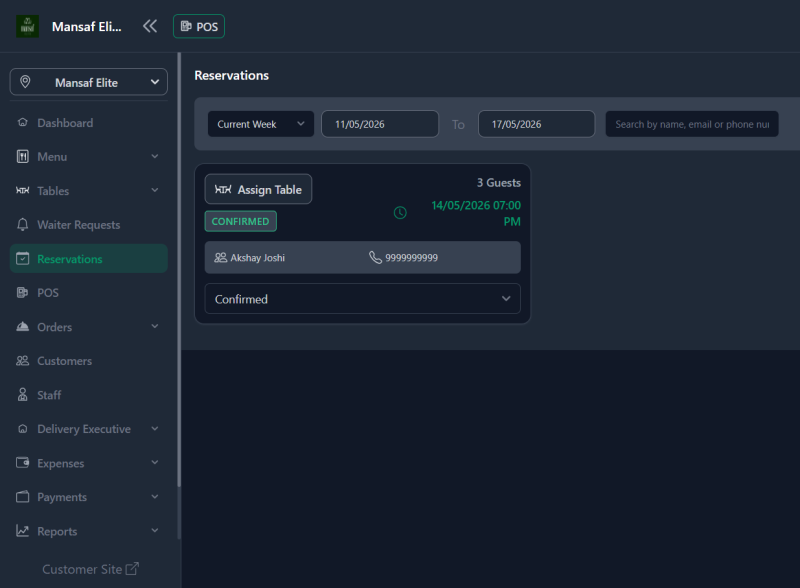Click the guest people icon beside Akshay Joshi
800x588 pixels.
coord(220,258)
